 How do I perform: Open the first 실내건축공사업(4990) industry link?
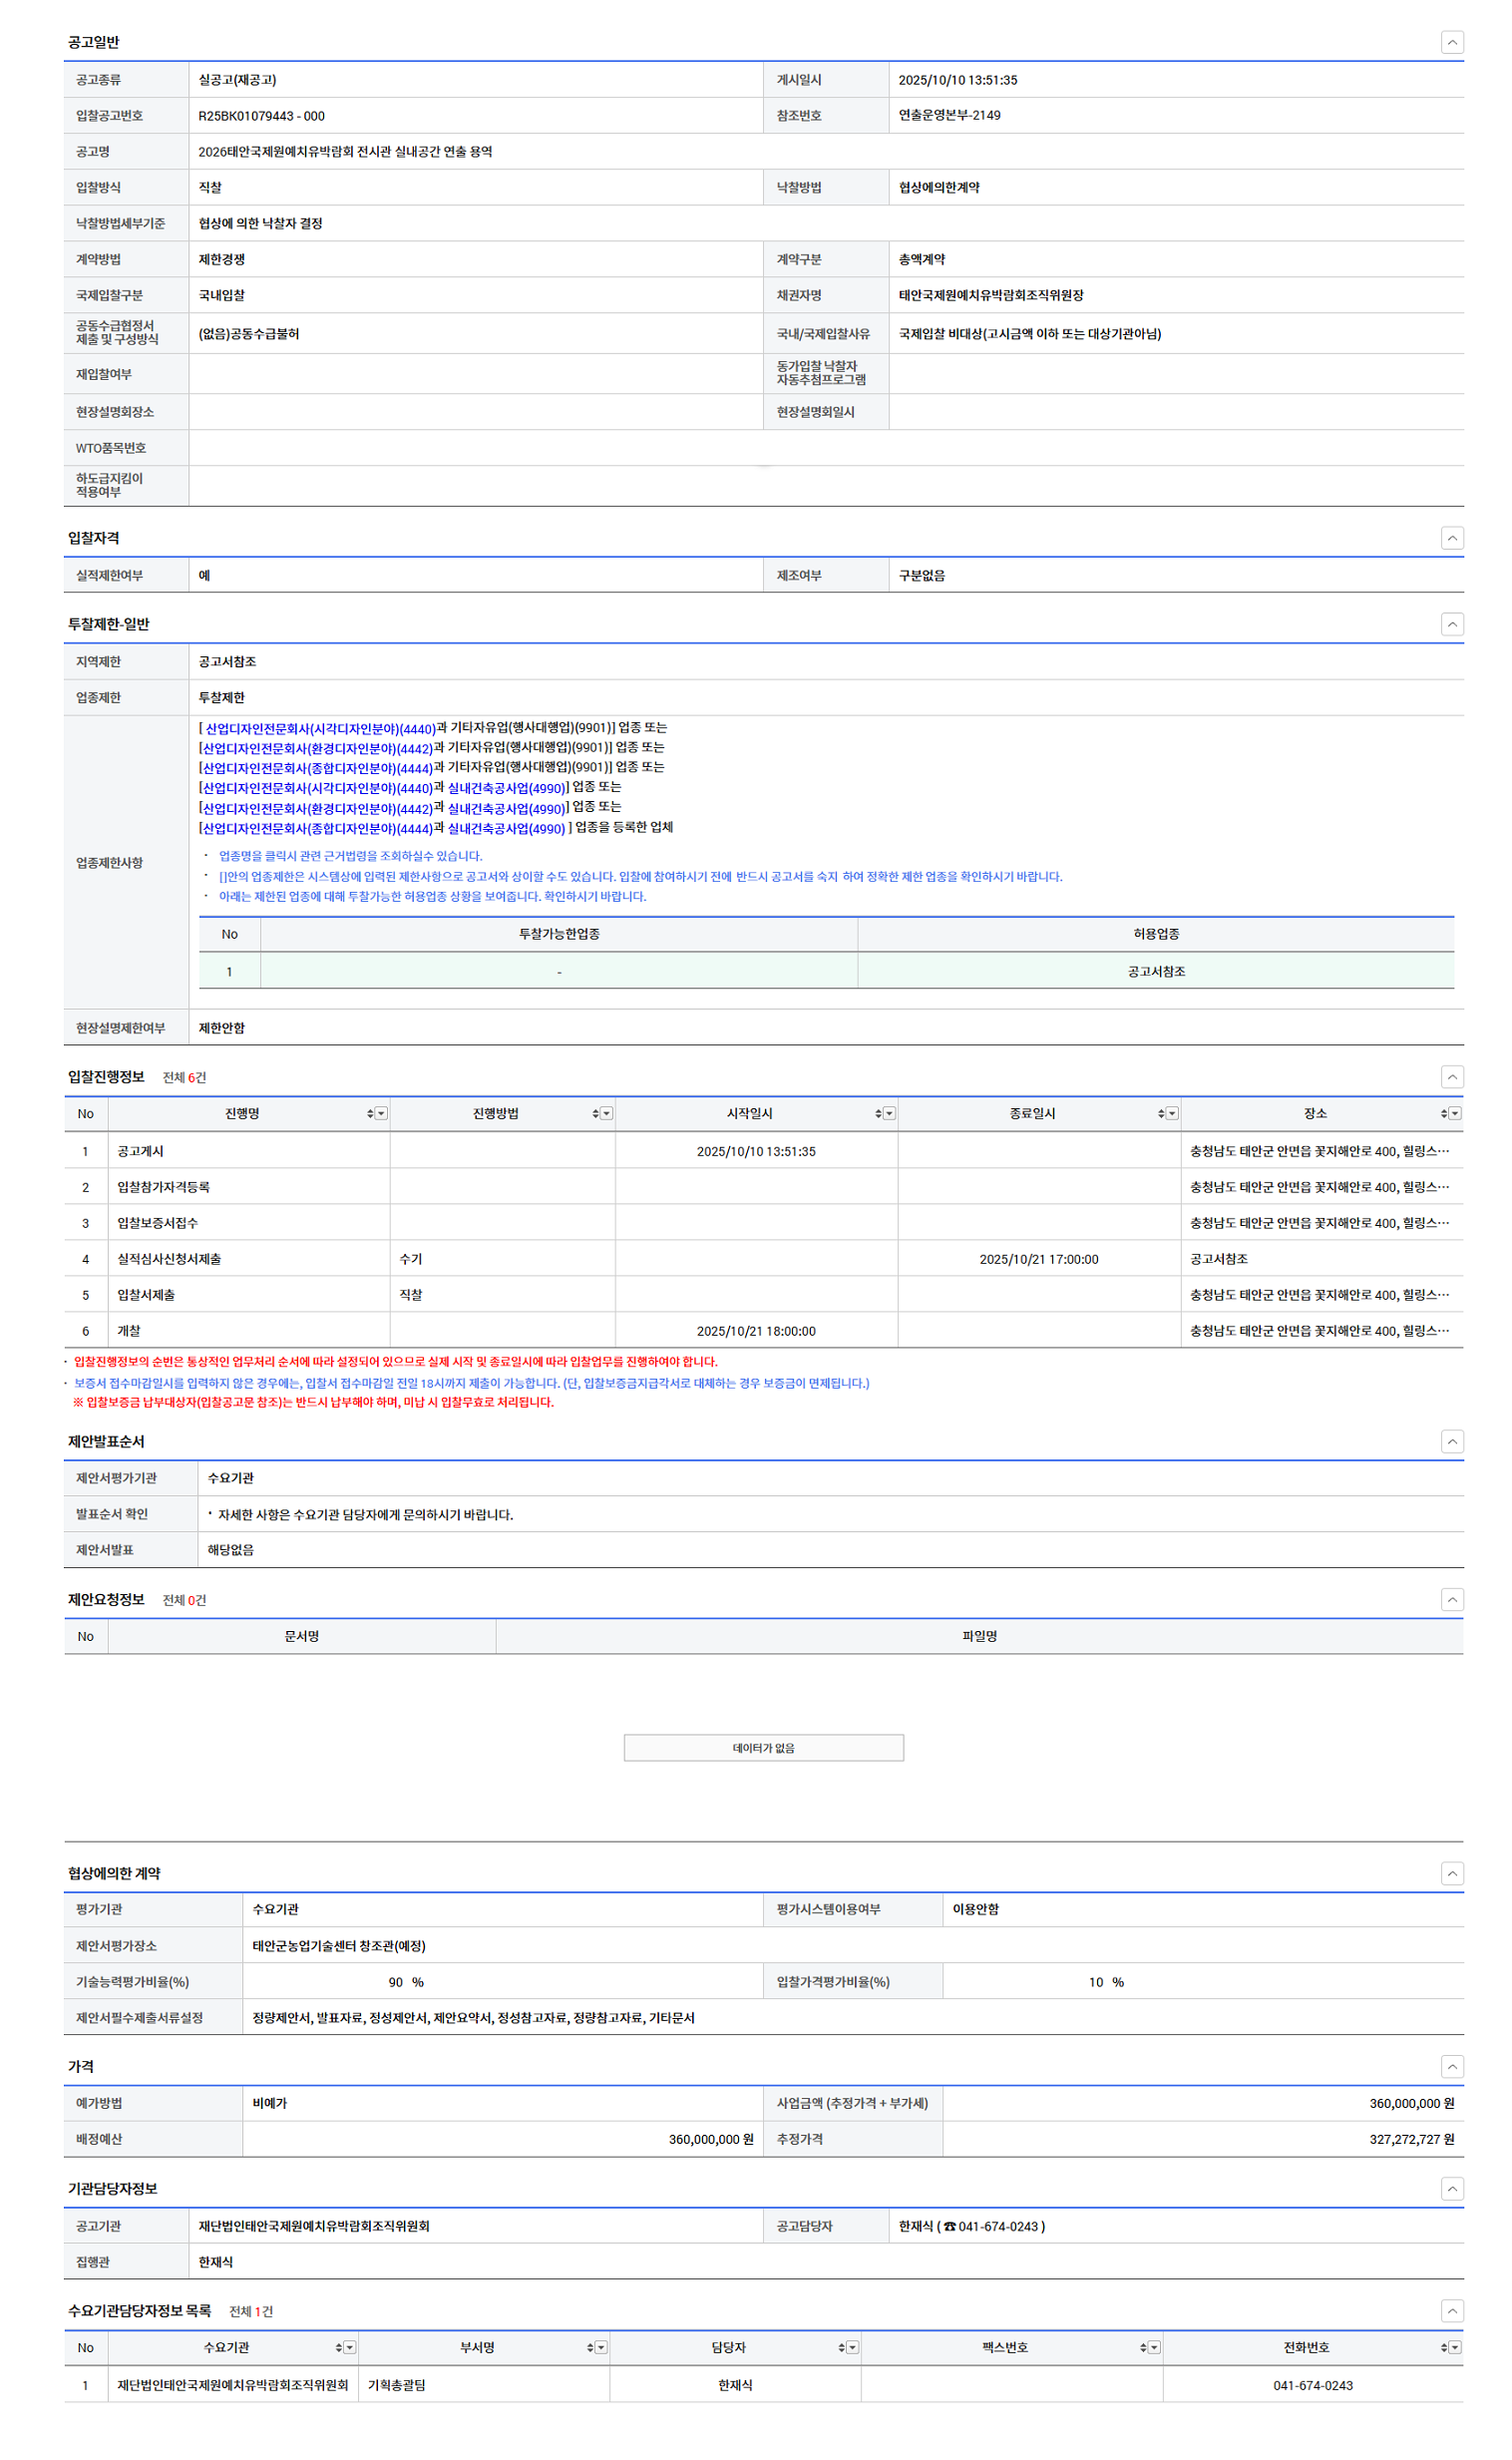point(506,789)
